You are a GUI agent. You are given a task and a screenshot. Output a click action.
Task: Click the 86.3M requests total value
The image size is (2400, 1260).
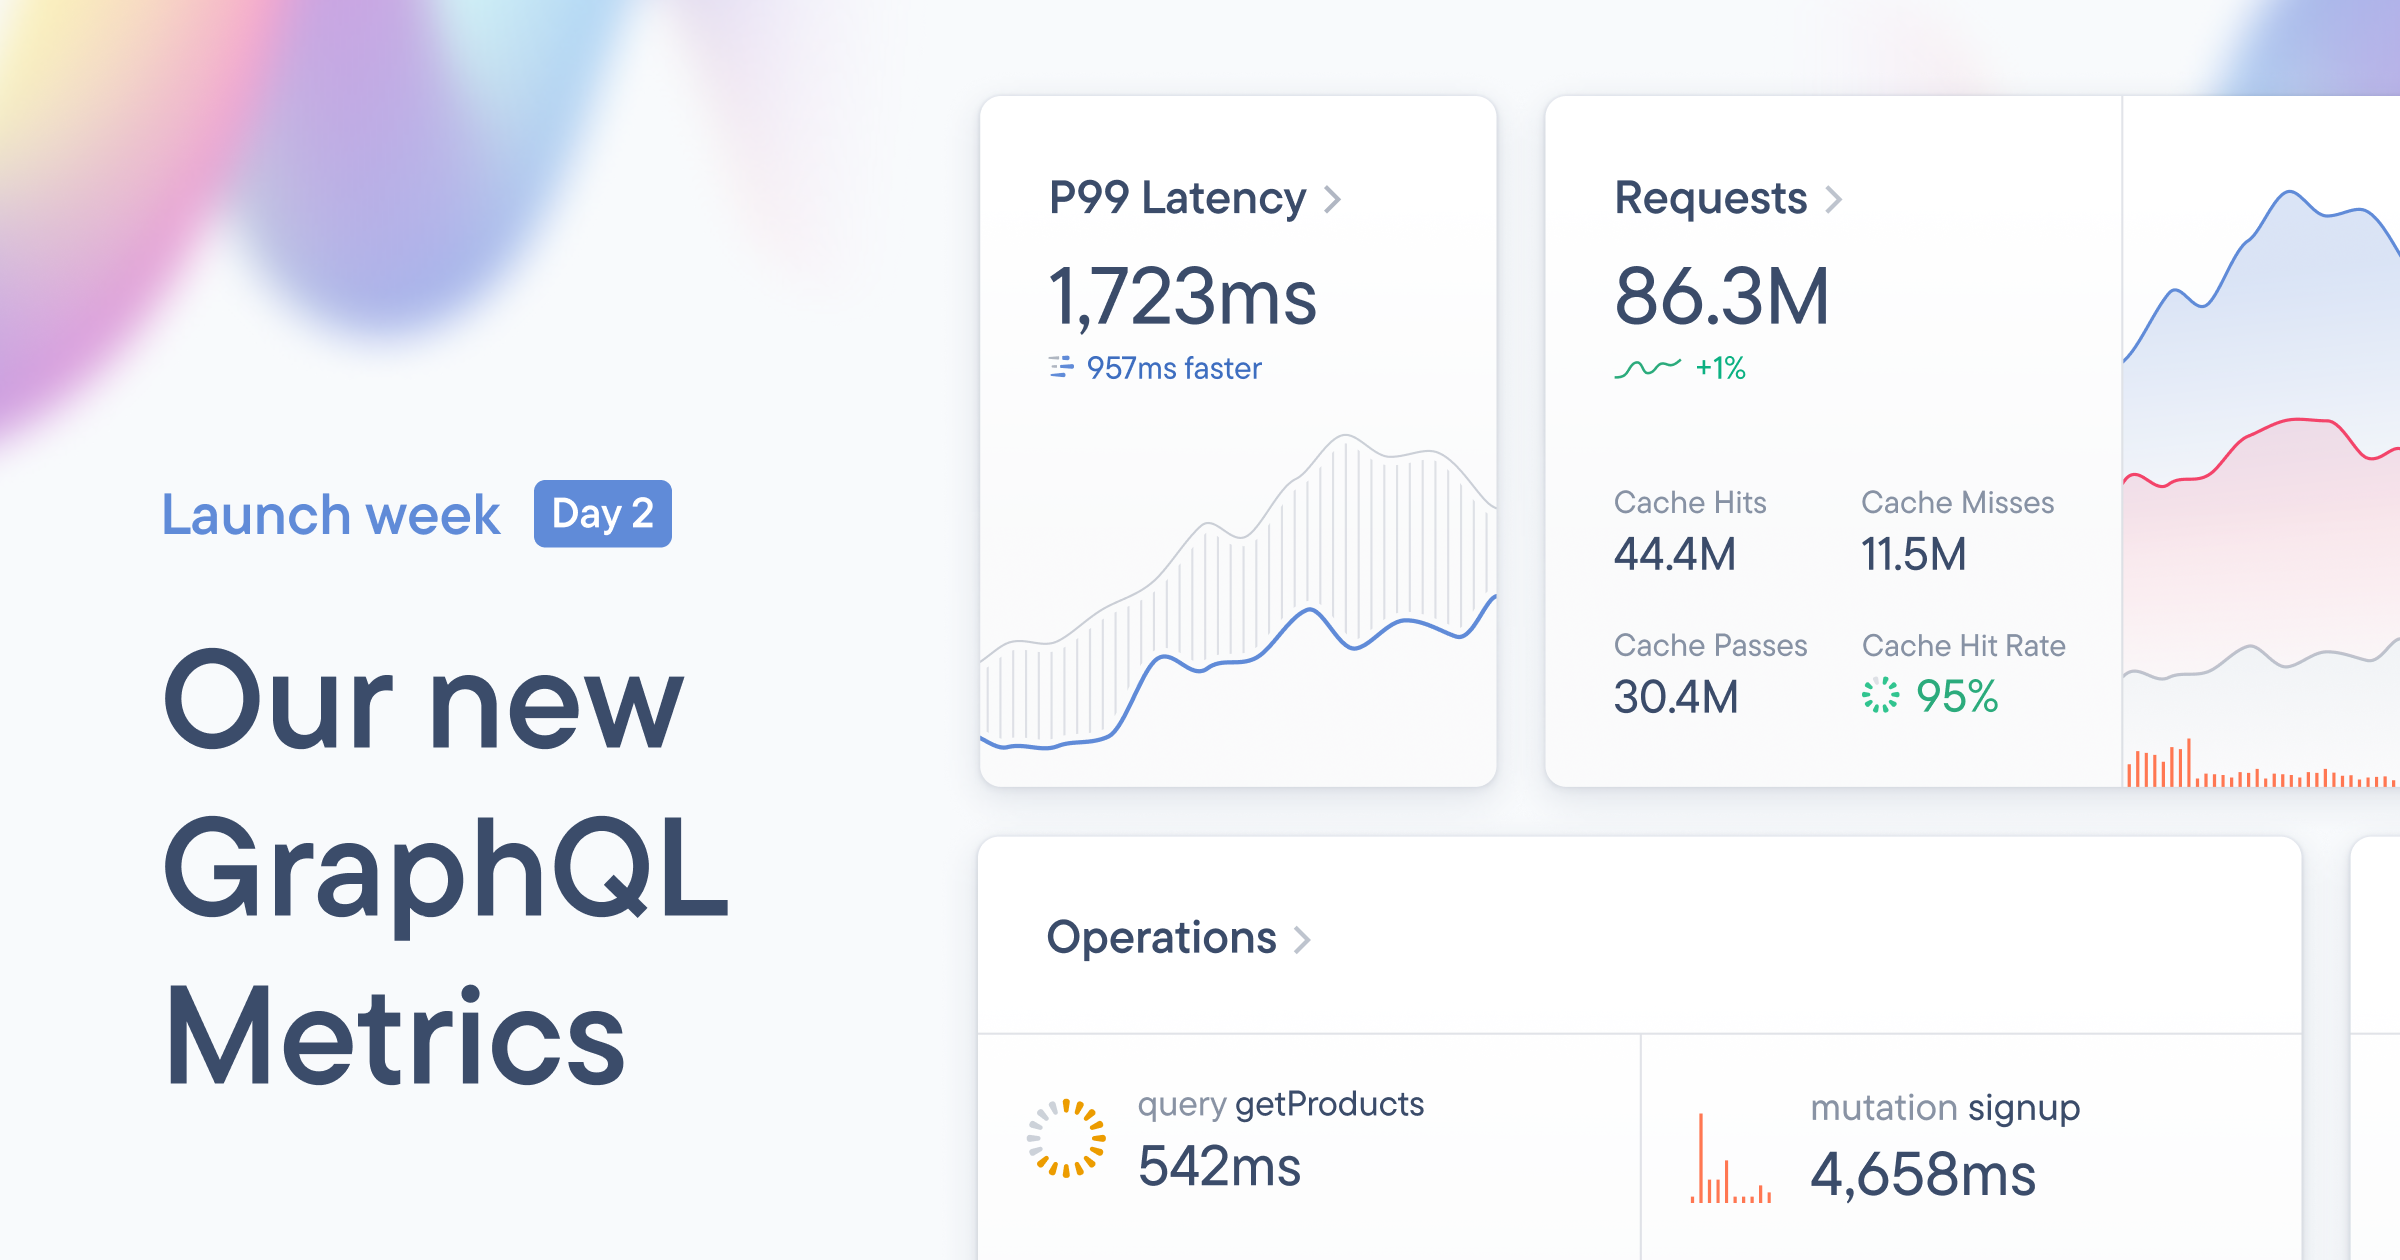click(1722, 297)
